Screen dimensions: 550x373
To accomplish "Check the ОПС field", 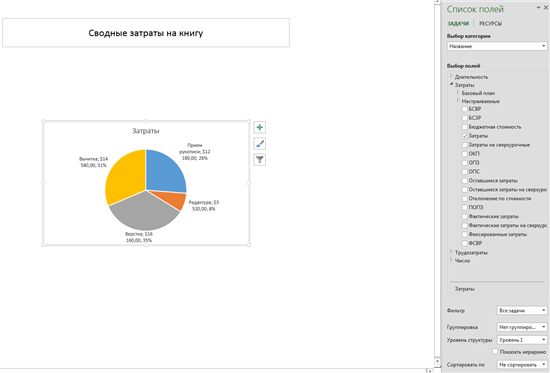I will click(x=465, y=172).
